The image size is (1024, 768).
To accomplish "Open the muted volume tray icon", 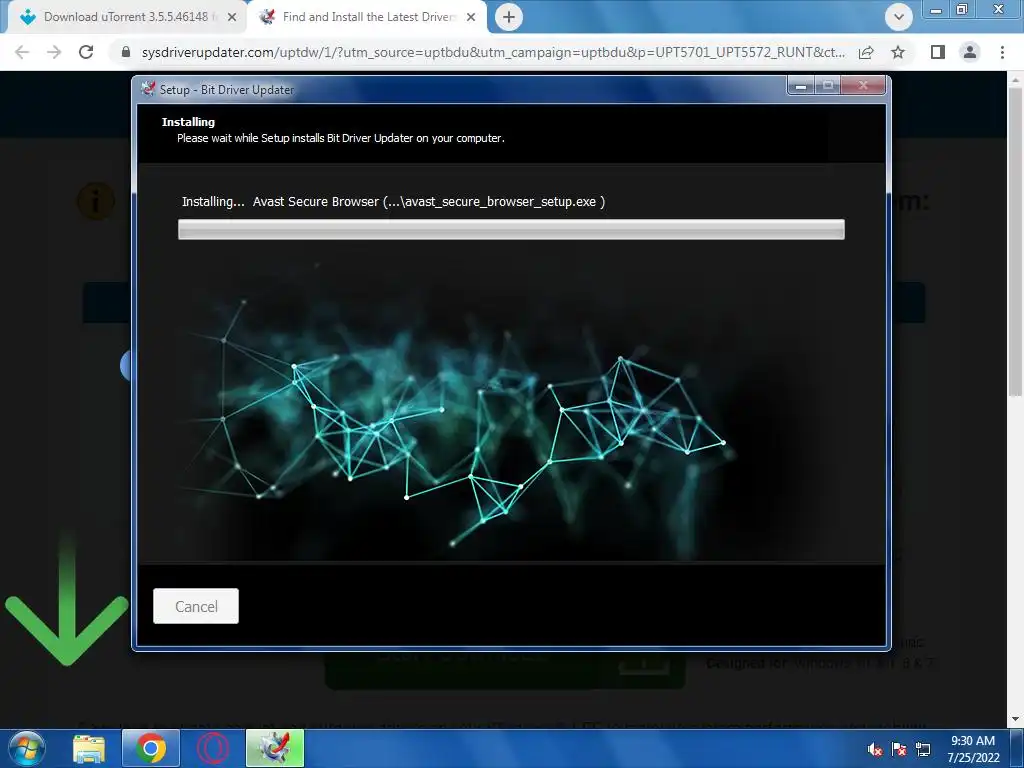I will click(x=875, y=750).
